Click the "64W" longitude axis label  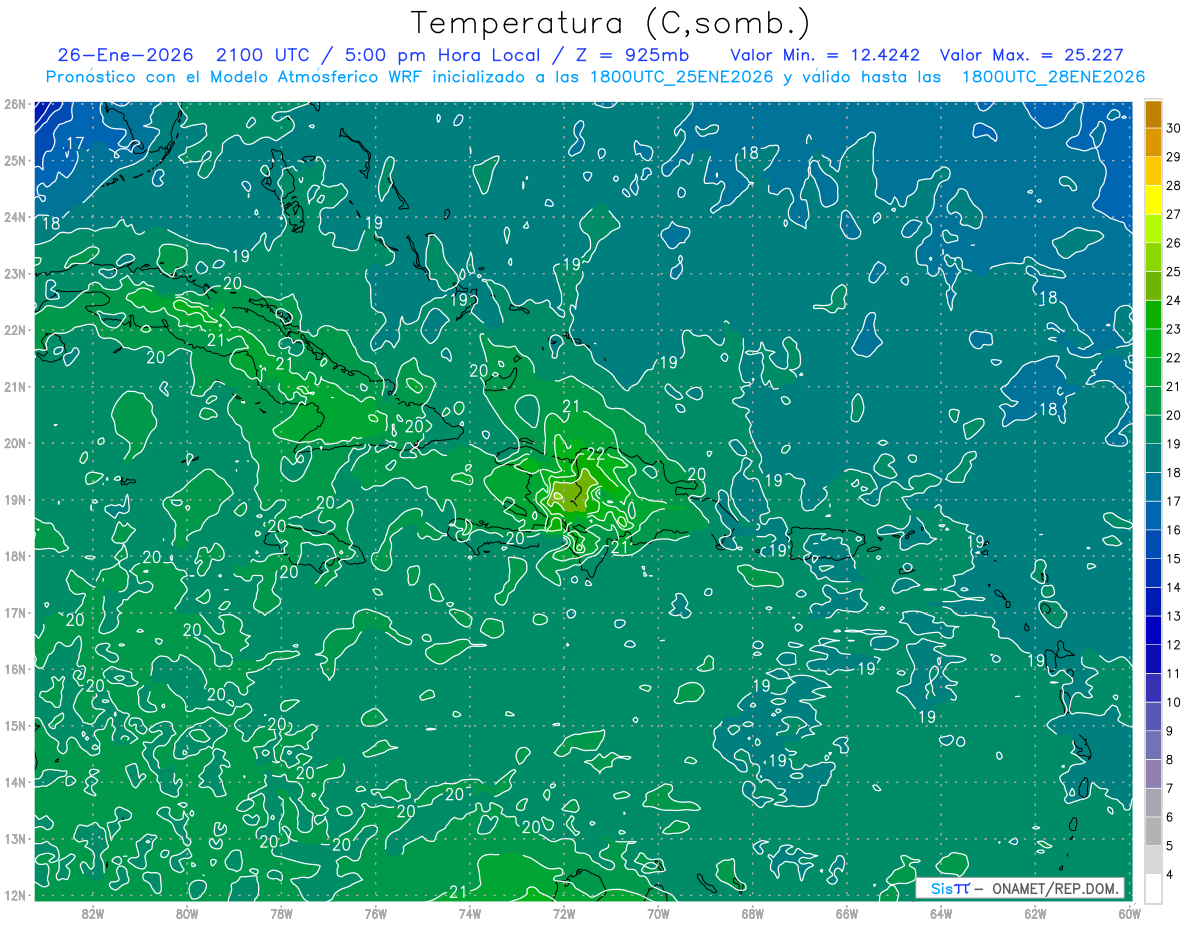click(941, 912)
